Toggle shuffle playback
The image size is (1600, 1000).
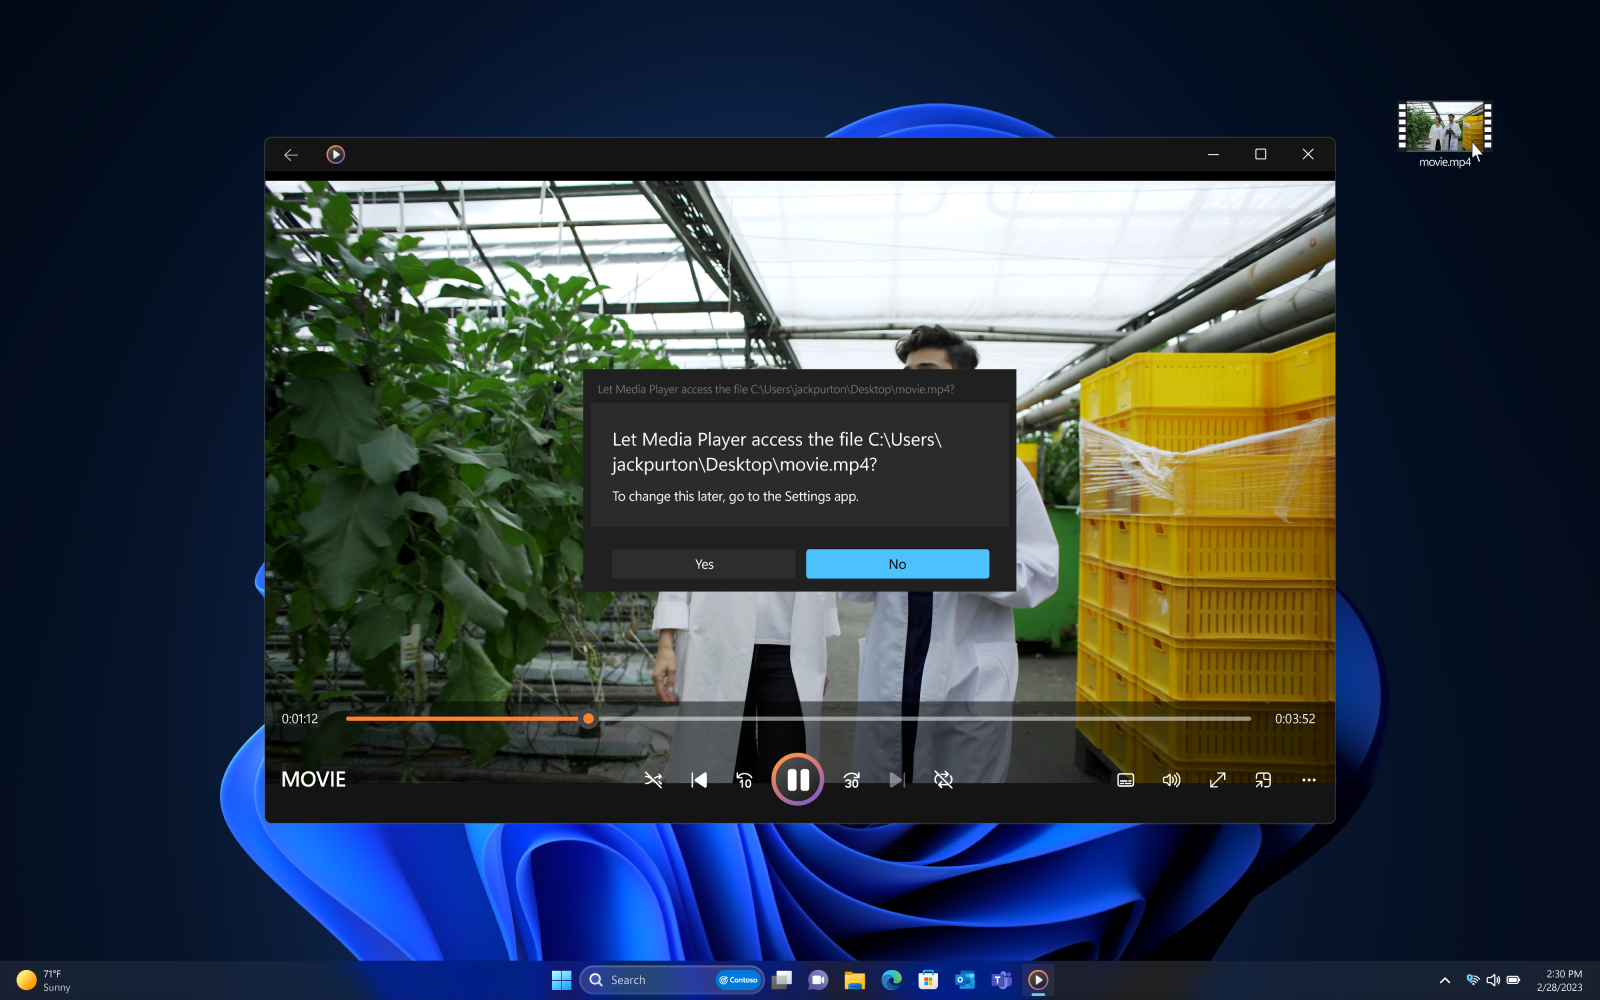(x=653, y=780)
